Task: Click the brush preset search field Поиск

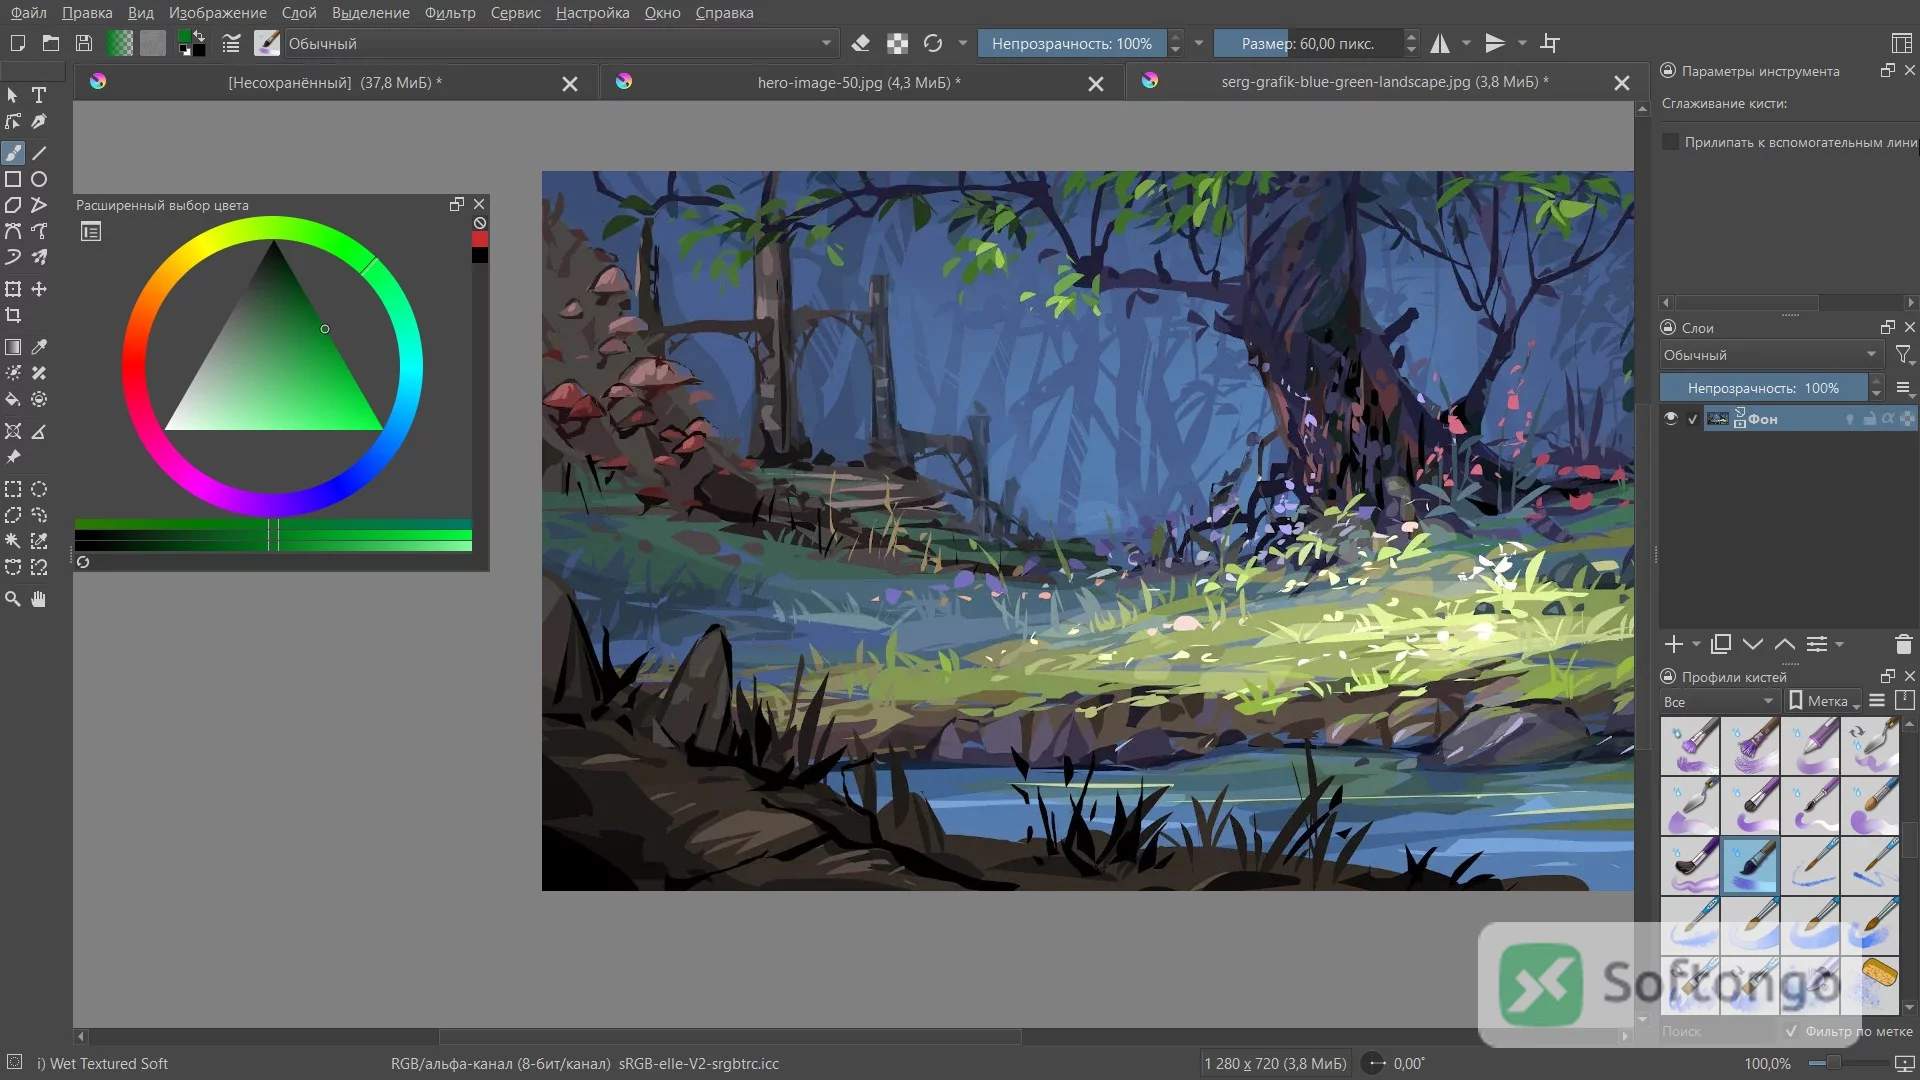Action: click(1718, 1031)
